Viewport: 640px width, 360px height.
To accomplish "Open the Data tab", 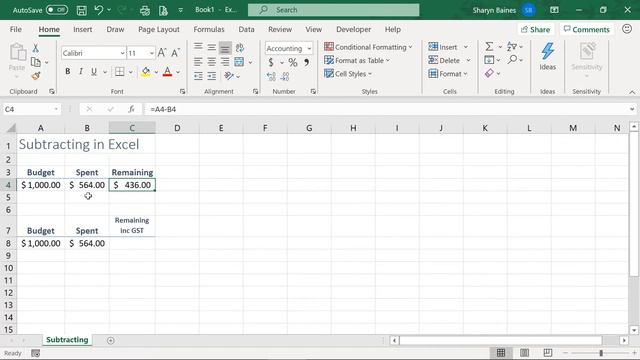I will pyautogui.click(x=246, y=29).
